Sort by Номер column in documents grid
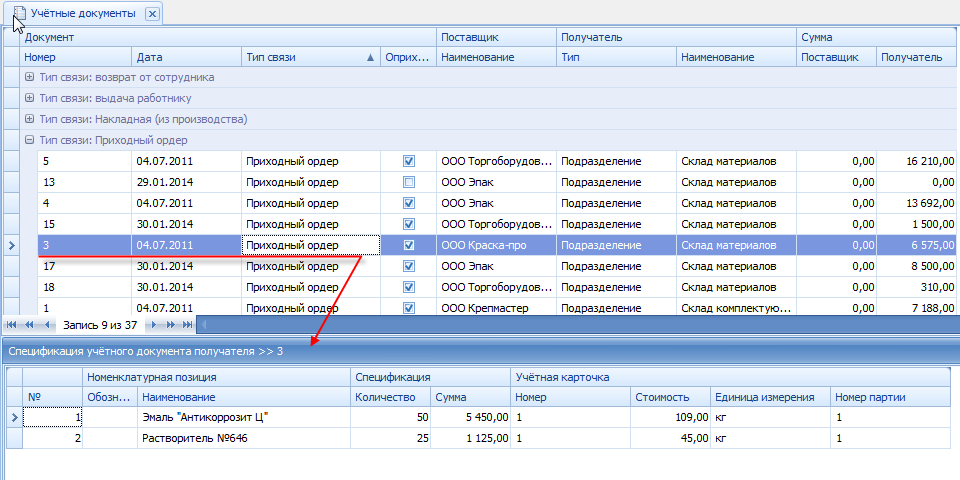Image resolution: width=960 pixels, height=480 pixels. point(75,58)
